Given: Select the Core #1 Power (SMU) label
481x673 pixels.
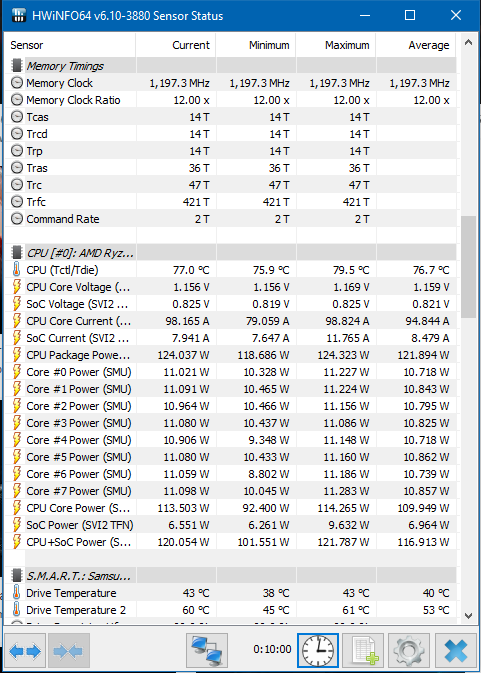Looking at the screenshot, I should 79,389.
